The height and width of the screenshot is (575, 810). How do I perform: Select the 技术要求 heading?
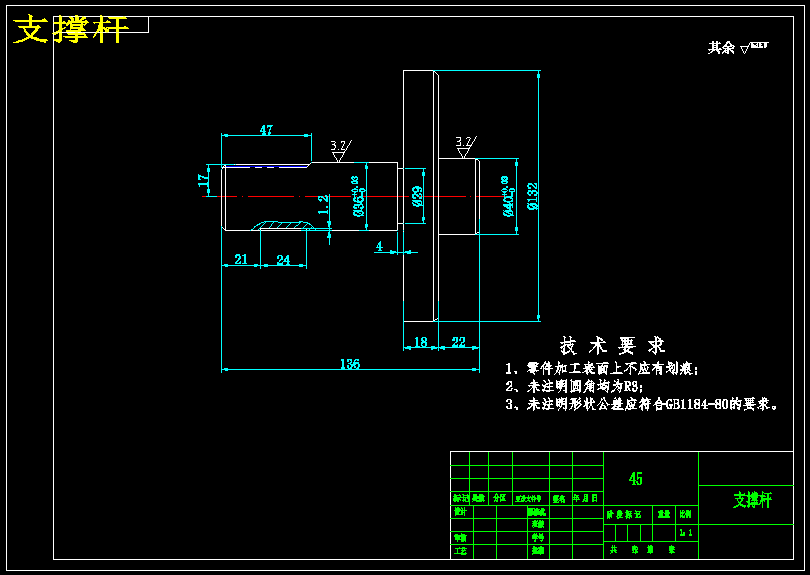point(613,346)
